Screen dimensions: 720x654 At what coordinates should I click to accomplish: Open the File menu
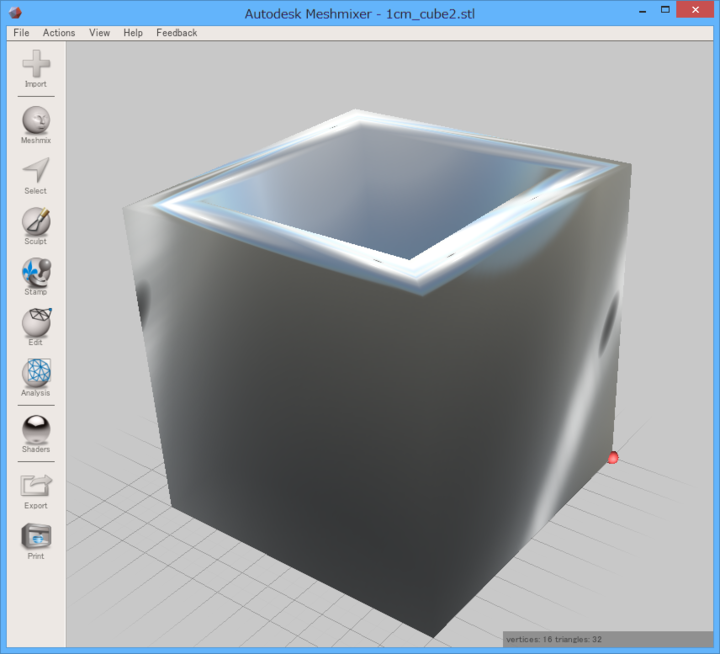[21, 33]
